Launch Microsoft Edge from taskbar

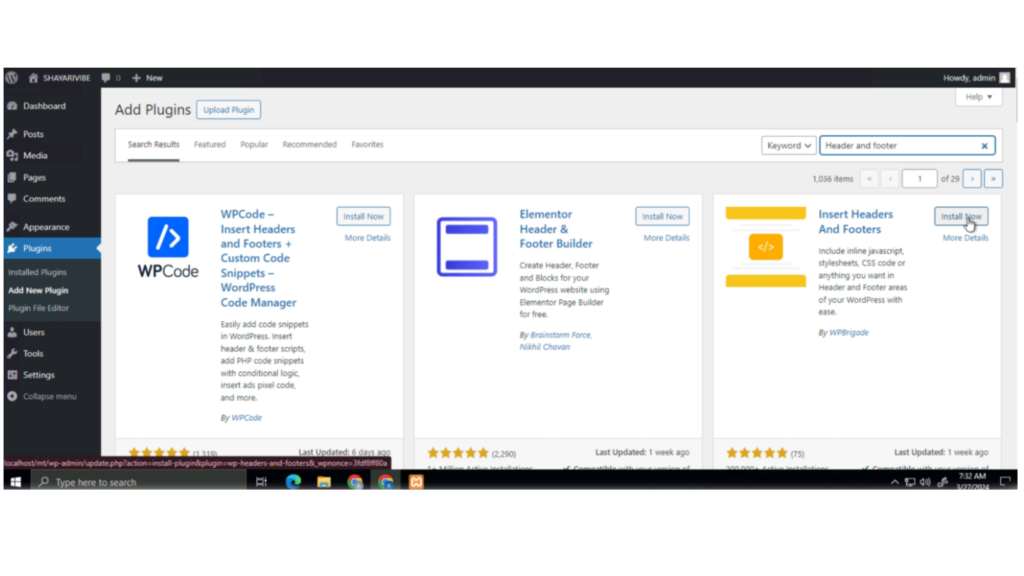click(293, 482)
